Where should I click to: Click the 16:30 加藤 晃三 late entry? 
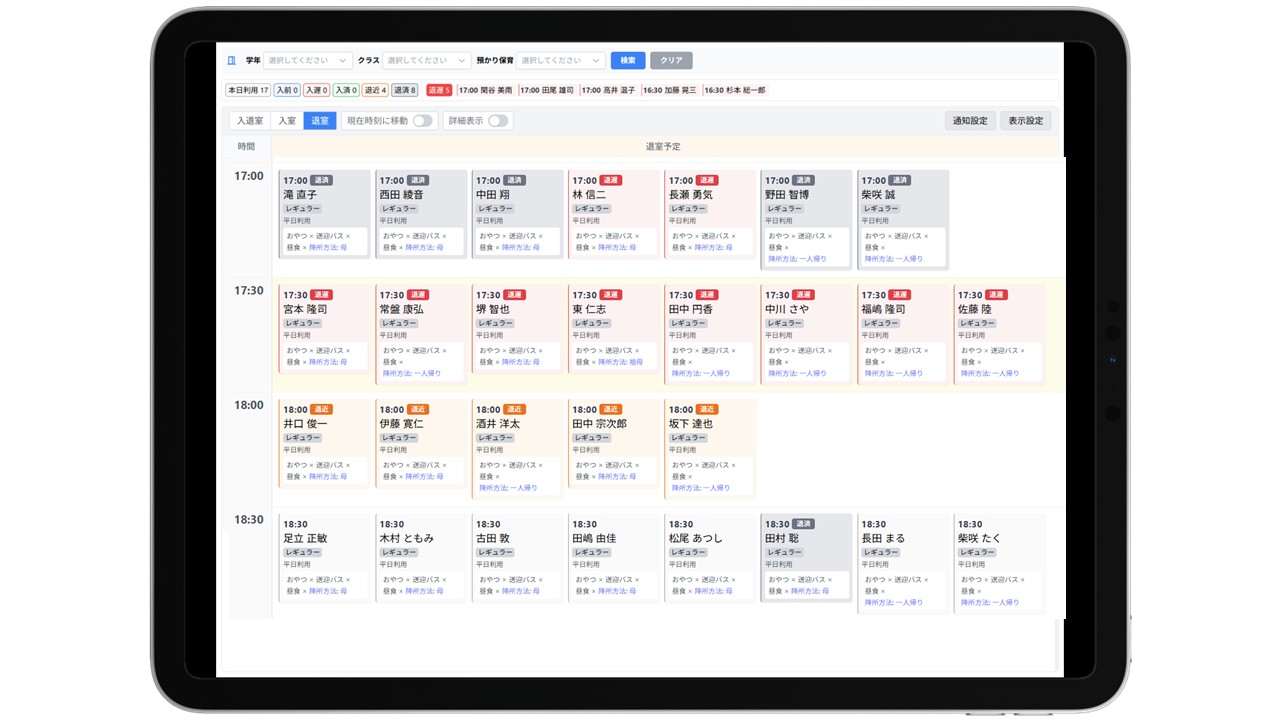(669, 90)
